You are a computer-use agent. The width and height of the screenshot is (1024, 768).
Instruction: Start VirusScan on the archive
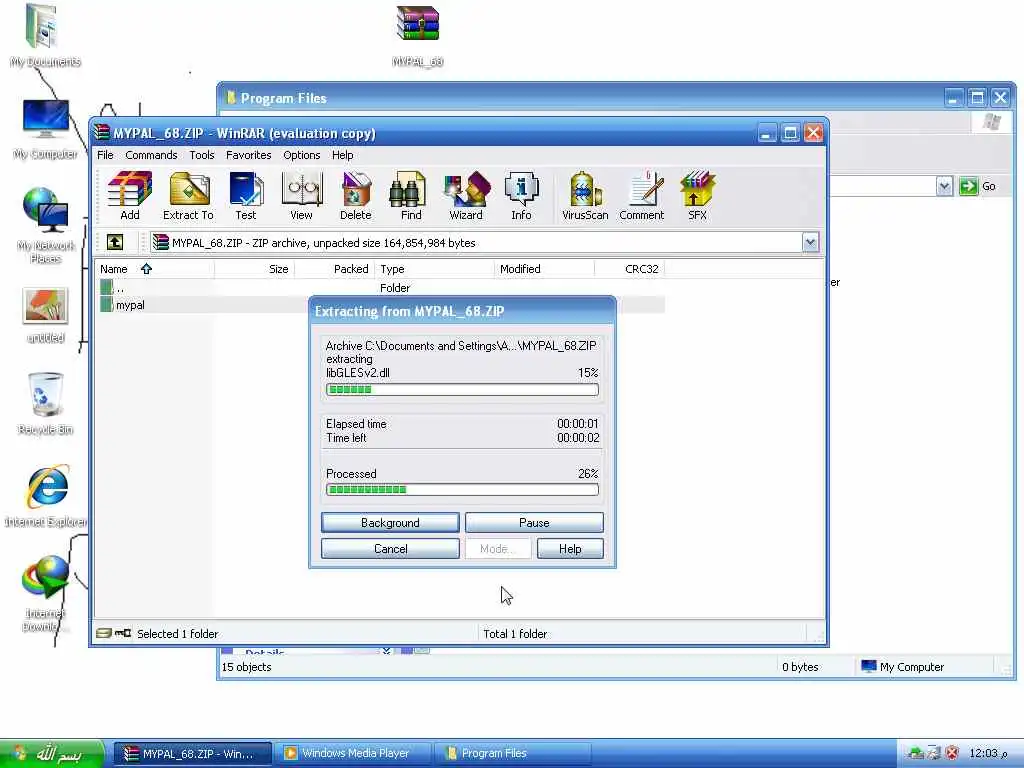[584, 195]
